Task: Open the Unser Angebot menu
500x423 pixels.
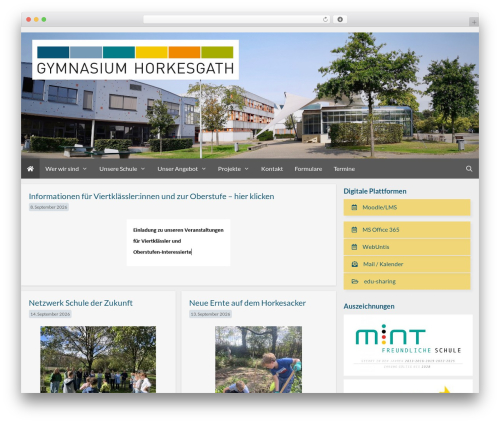Action: click(178, 169)
